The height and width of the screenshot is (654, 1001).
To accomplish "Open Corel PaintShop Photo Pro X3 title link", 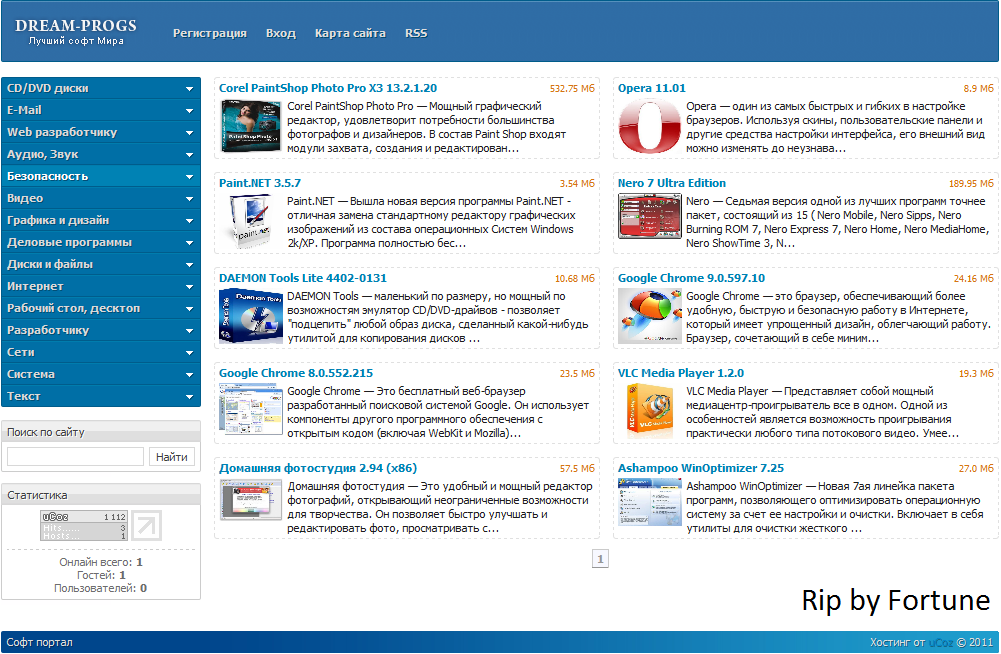I will point(328,88).
